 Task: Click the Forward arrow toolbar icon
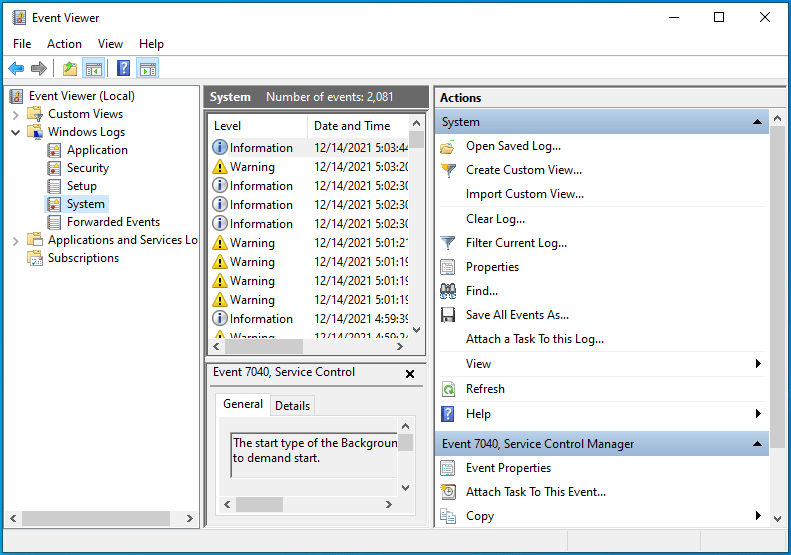[x=39, y=68]
